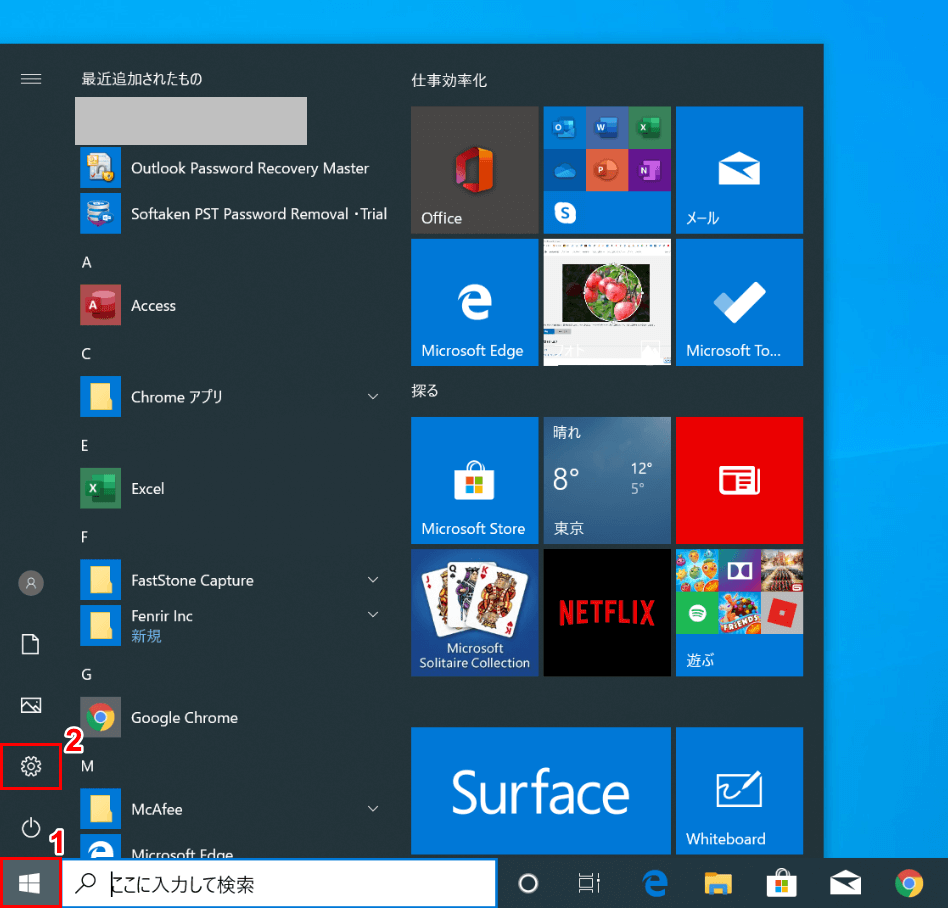The height and width of the screenshot is (908, 948).
Task: Open the red News tile
Action: coord(739,480)
